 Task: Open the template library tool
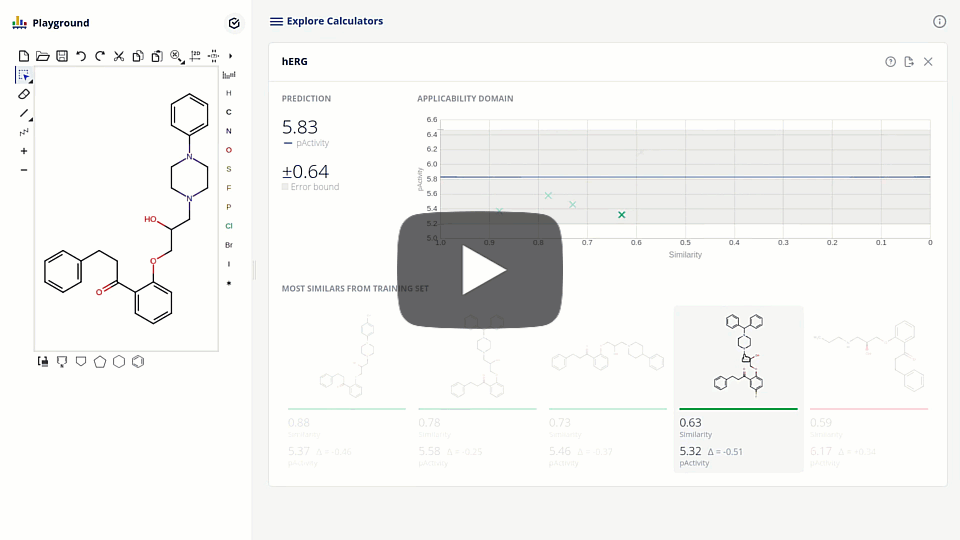(x=43, y=362)
